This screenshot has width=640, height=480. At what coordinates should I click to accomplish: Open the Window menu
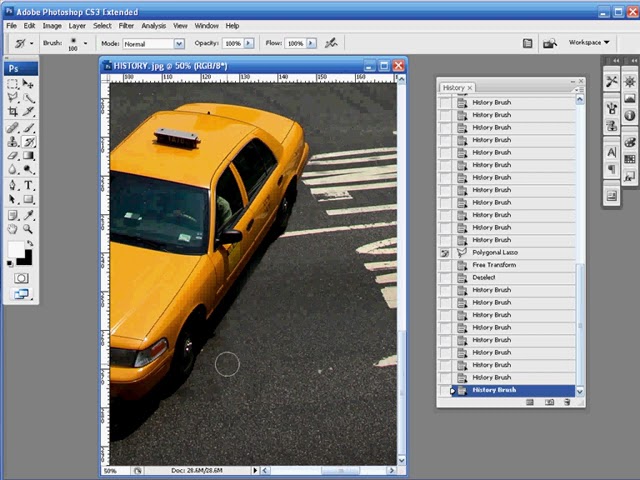[207, 26]
